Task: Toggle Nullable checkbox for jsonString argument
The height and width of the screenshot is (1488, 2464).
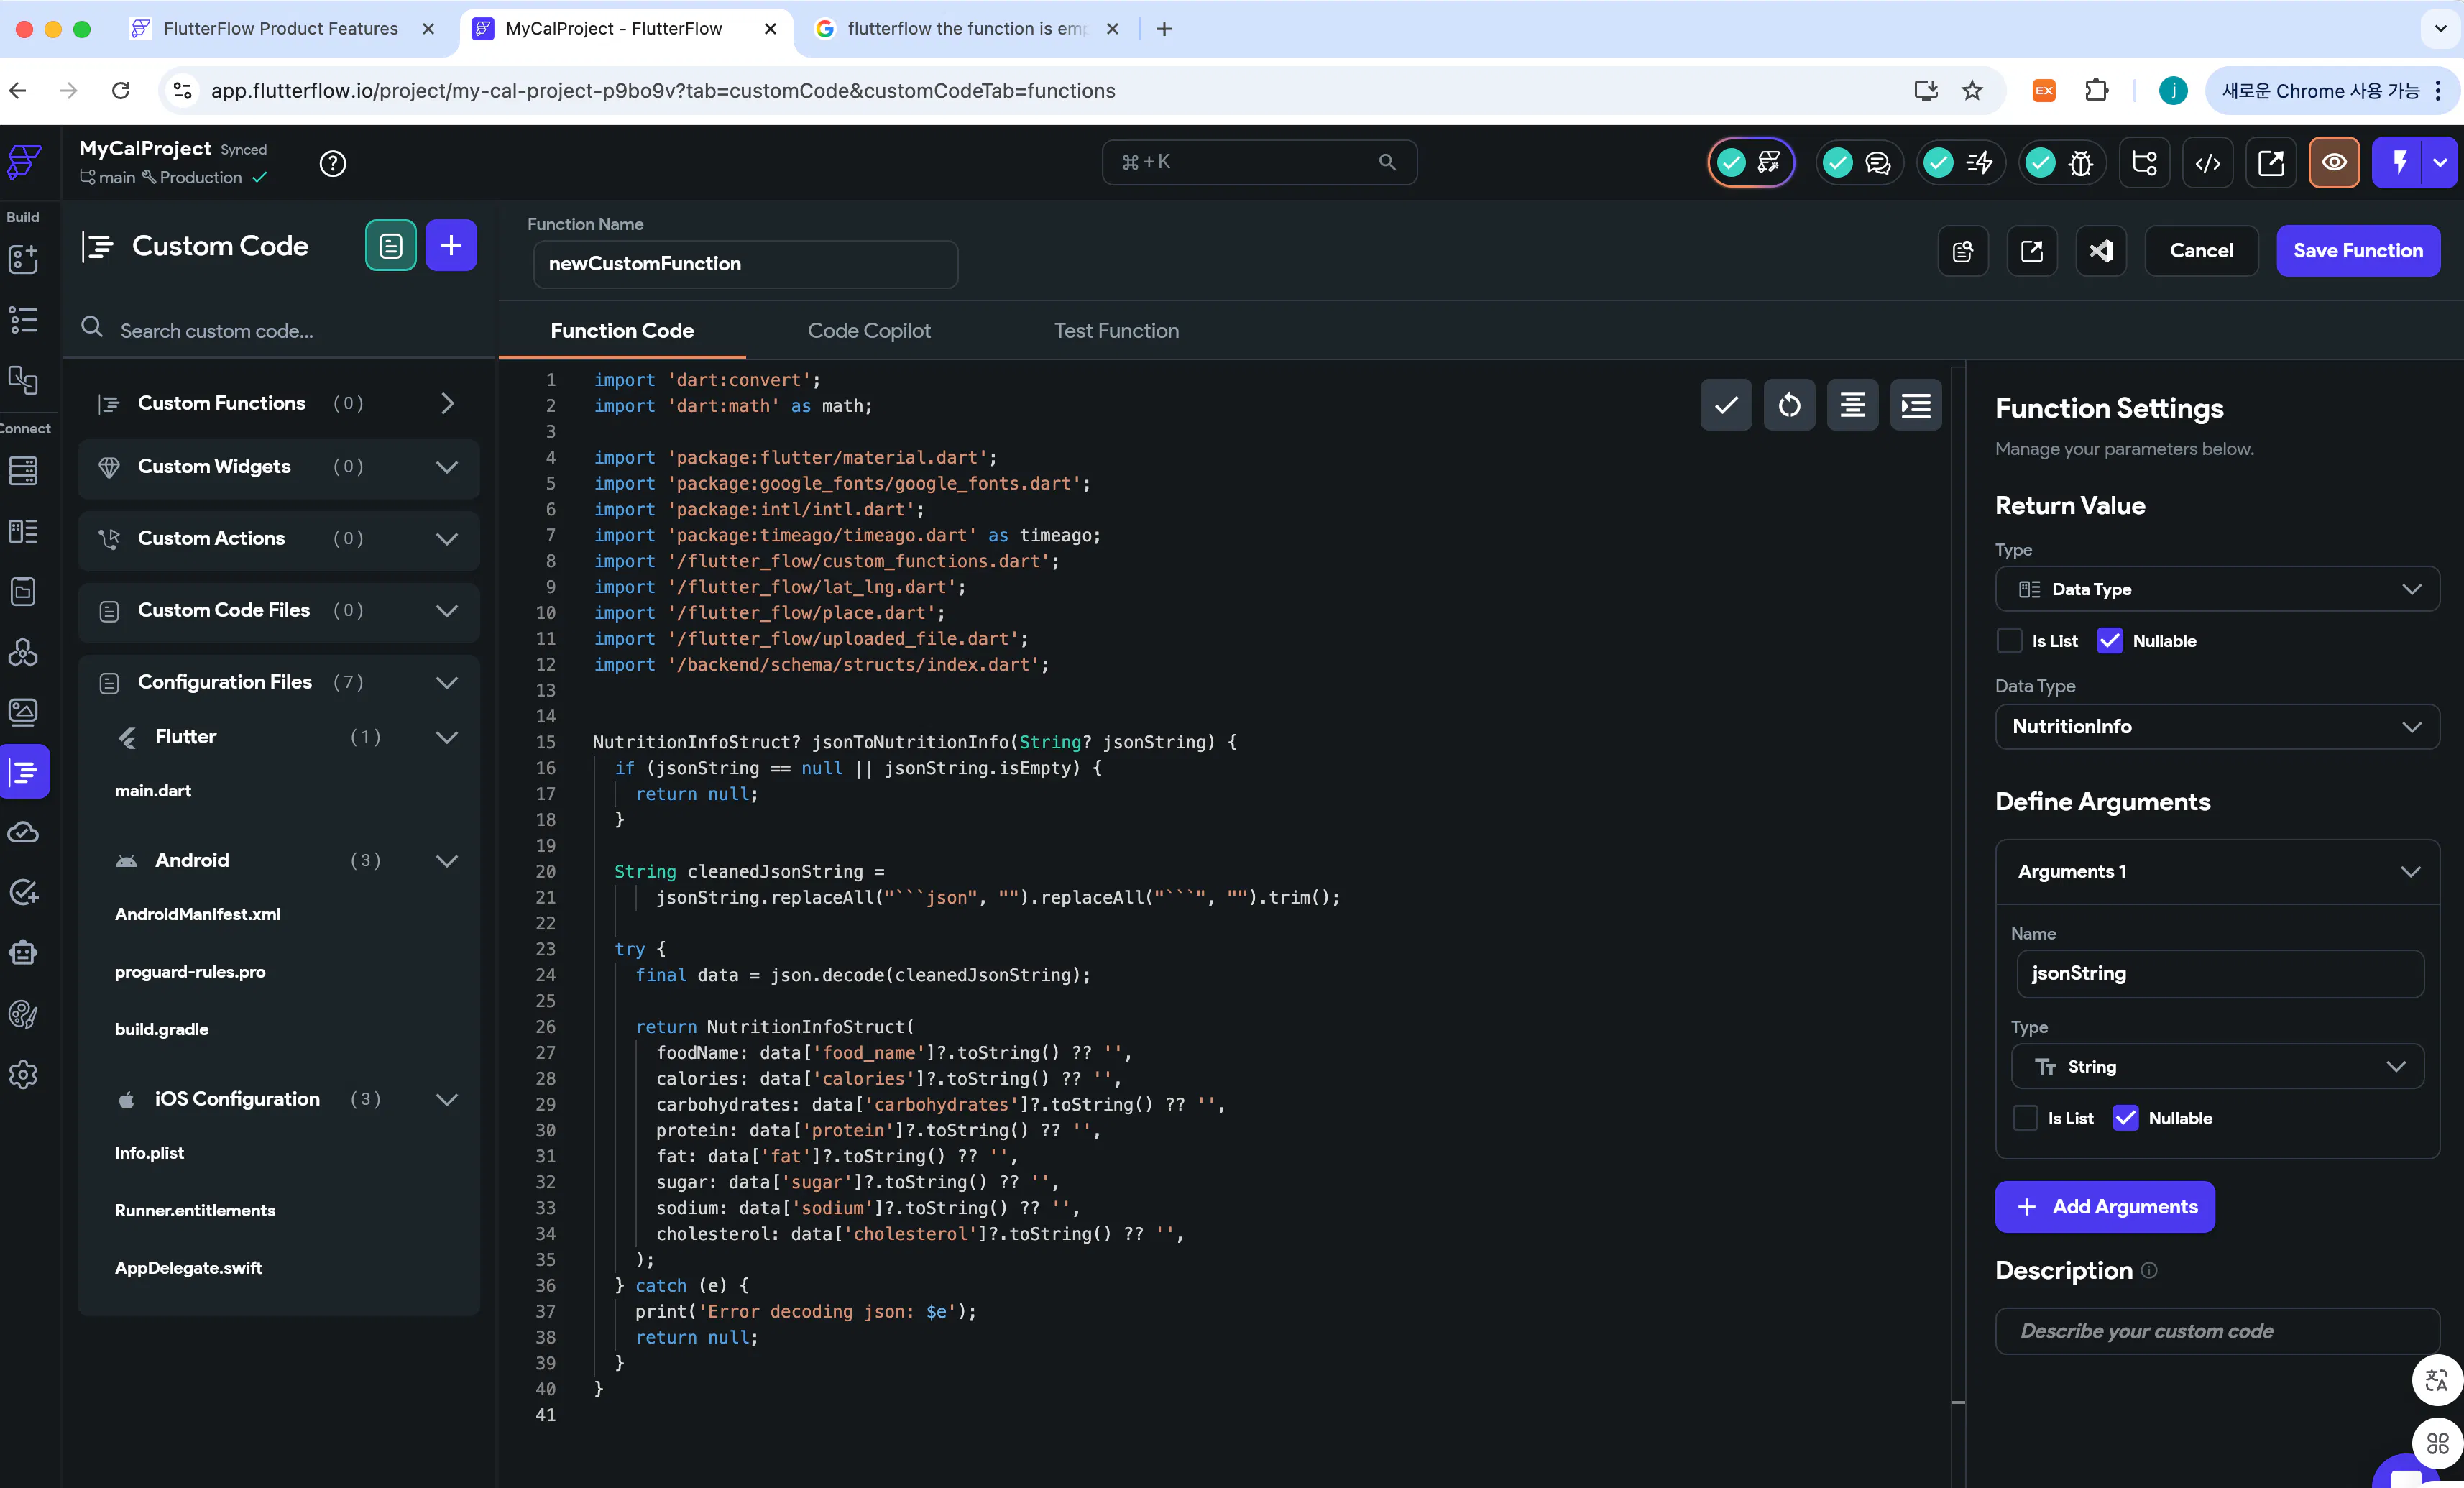Action: (x=2126, y=1118)
